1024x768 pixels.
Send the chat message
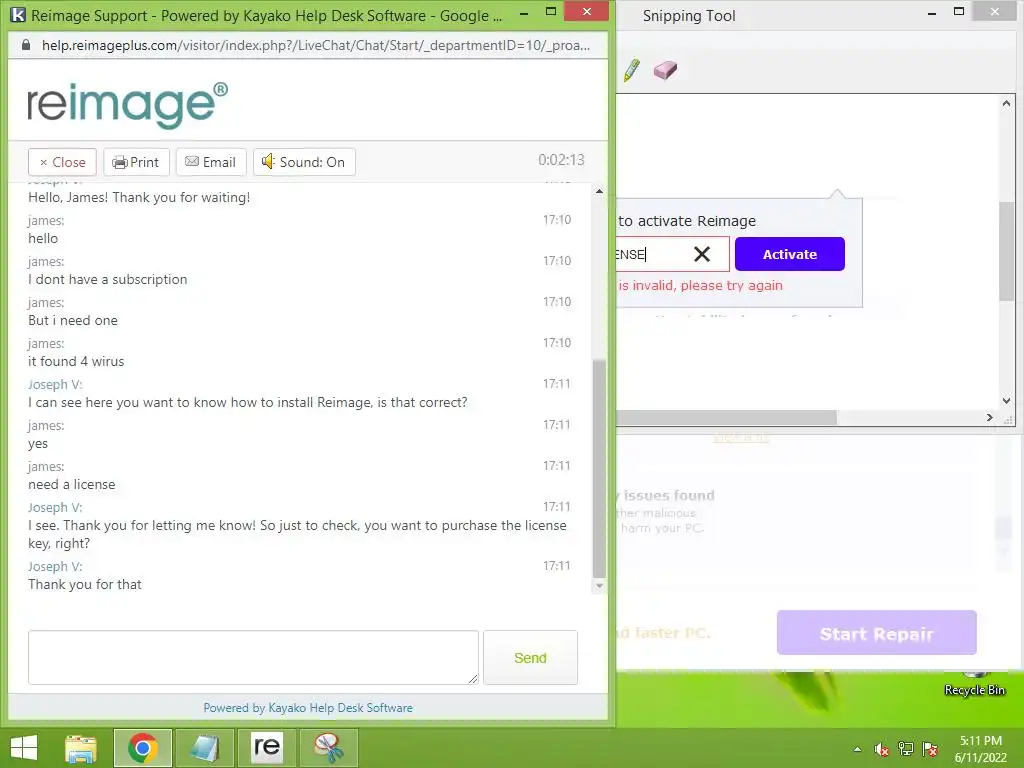click(x=530, y=658)
